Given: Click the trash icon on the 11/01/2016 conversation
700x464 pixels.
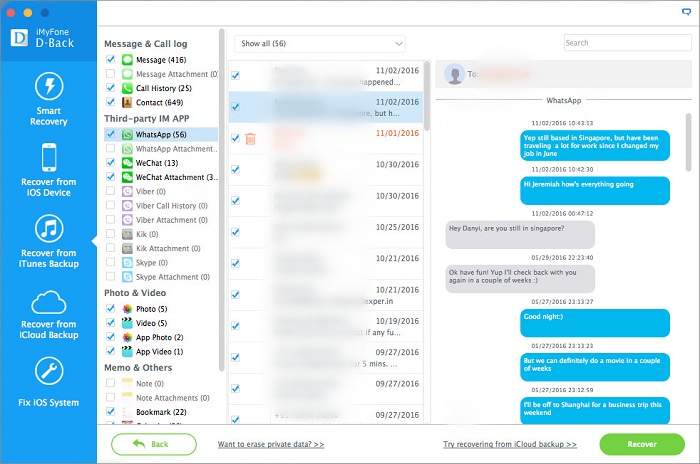Looking at the screenshot, I should click(x=250, y=139).
